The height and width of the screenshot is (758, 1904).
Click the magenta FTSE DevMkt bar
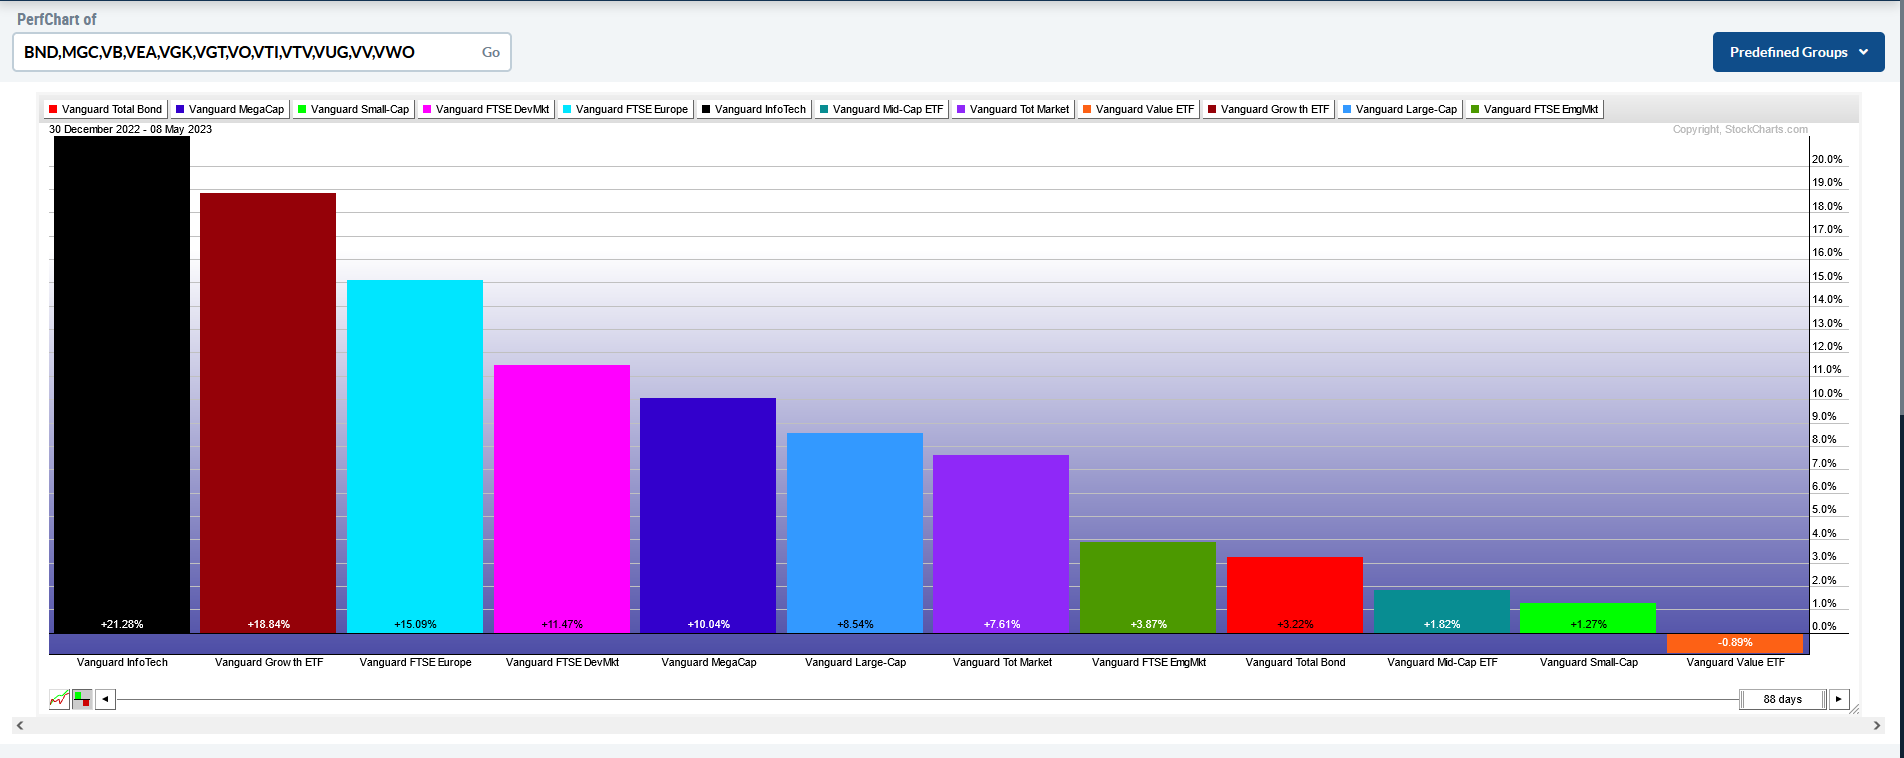pos(562,499)
